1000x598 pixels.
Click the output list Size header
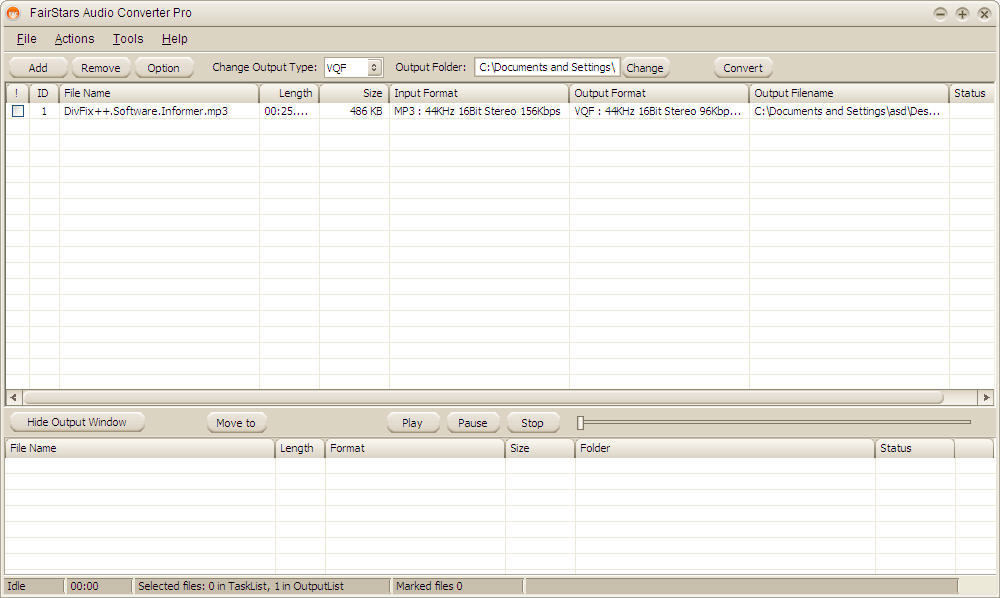click(540, 448)
